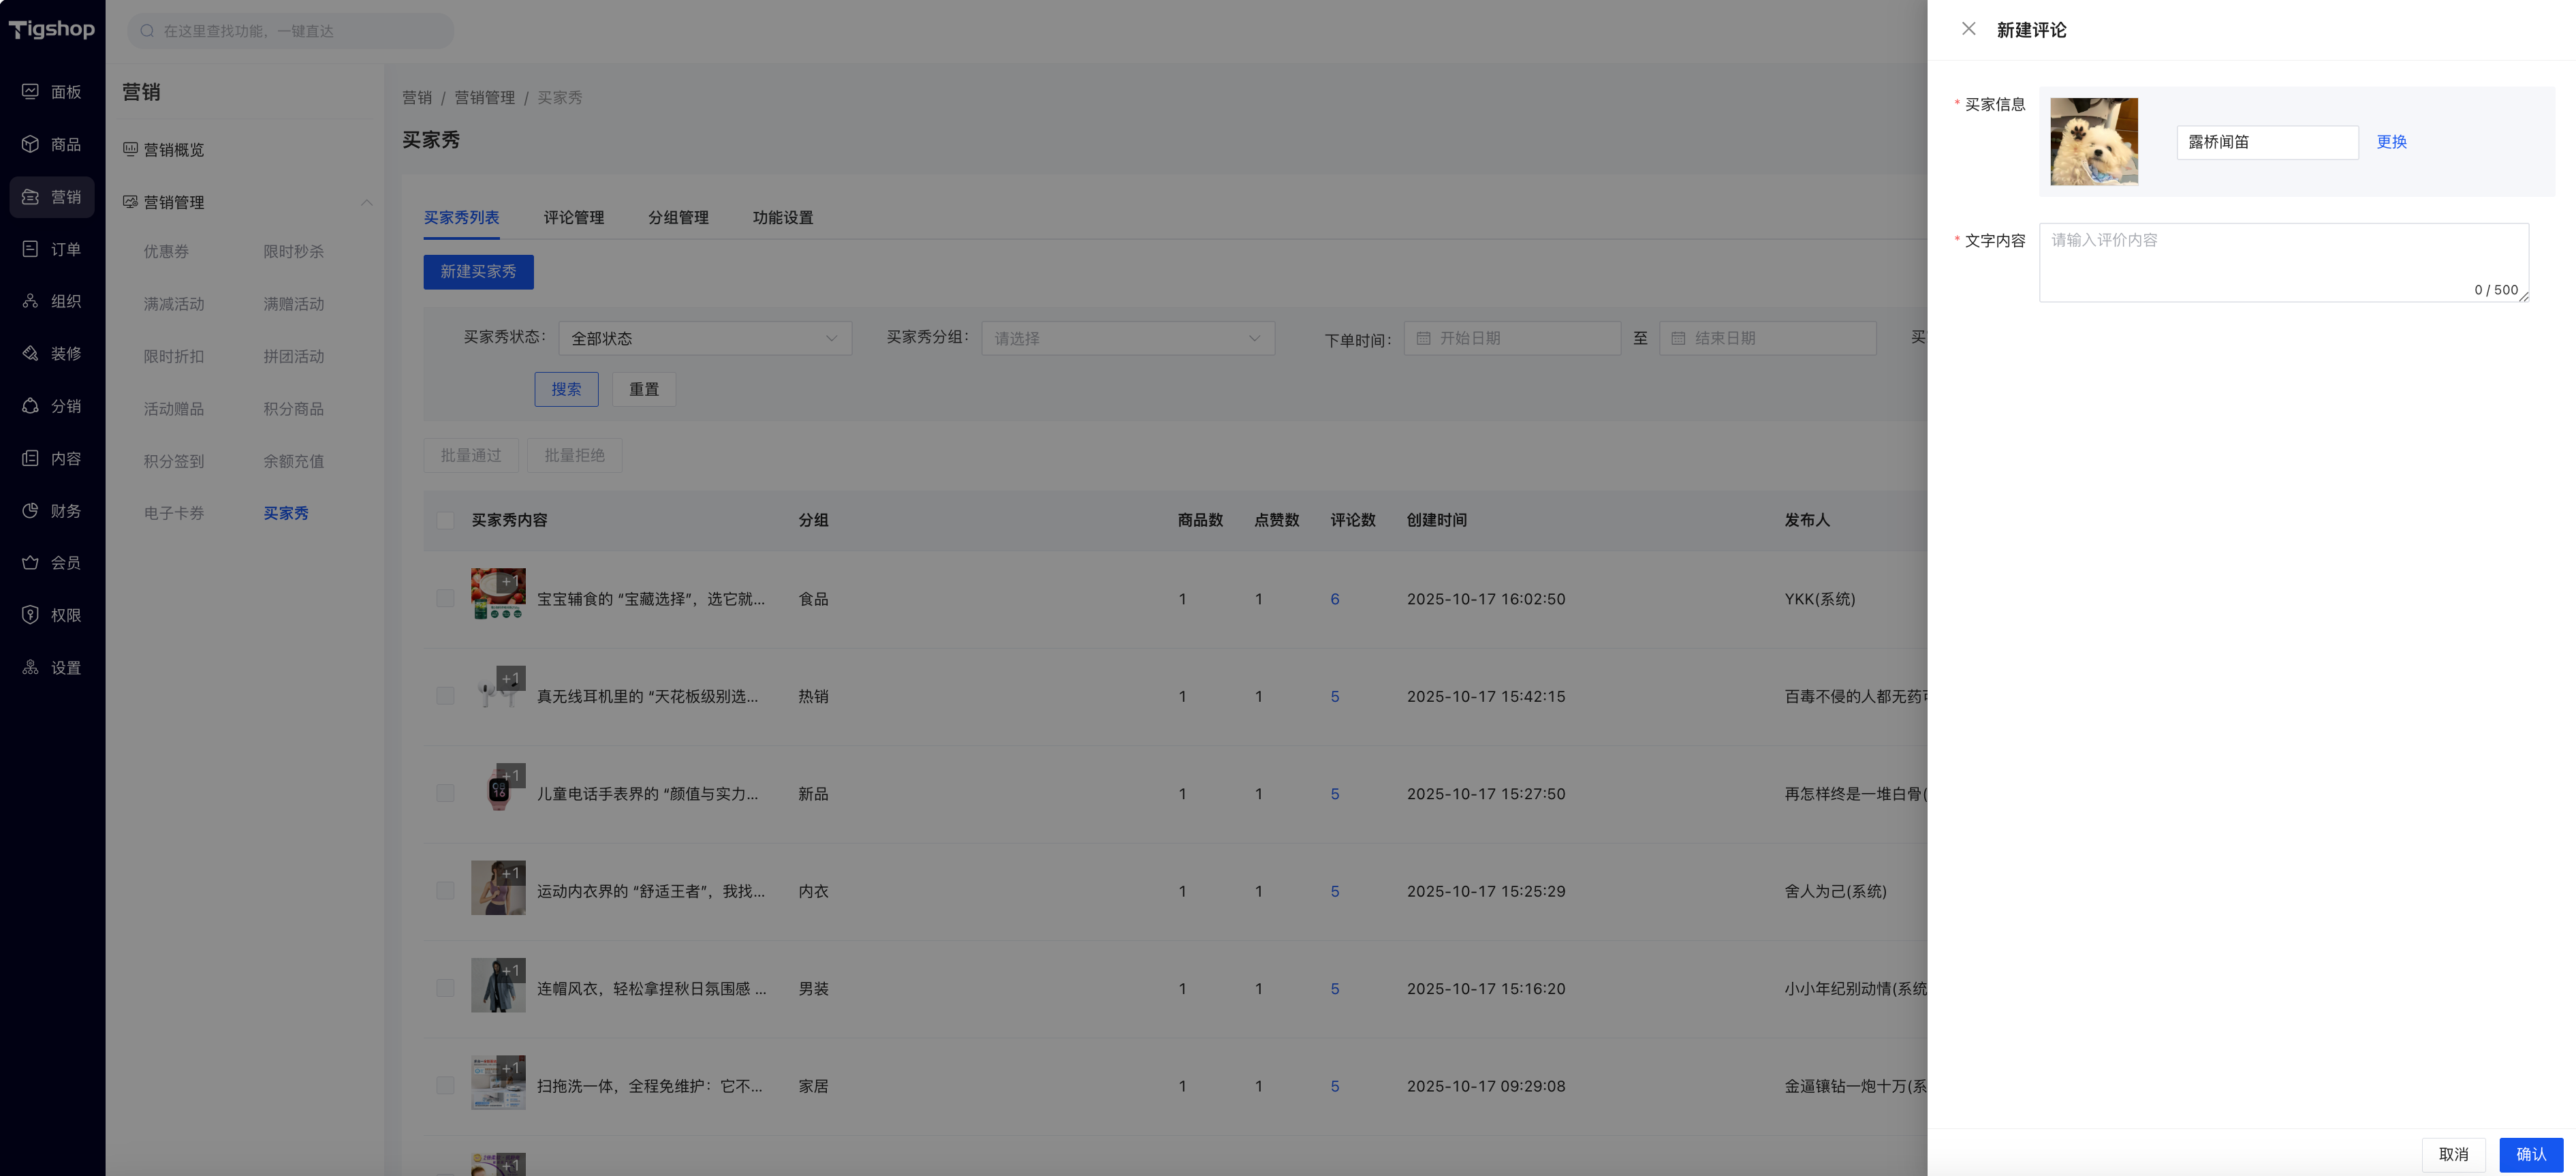Viewport: 2576px width, 1176px height.
Task: Check the 宝宝辅食 buyer show row checkbox
Action: pos(446,598)
